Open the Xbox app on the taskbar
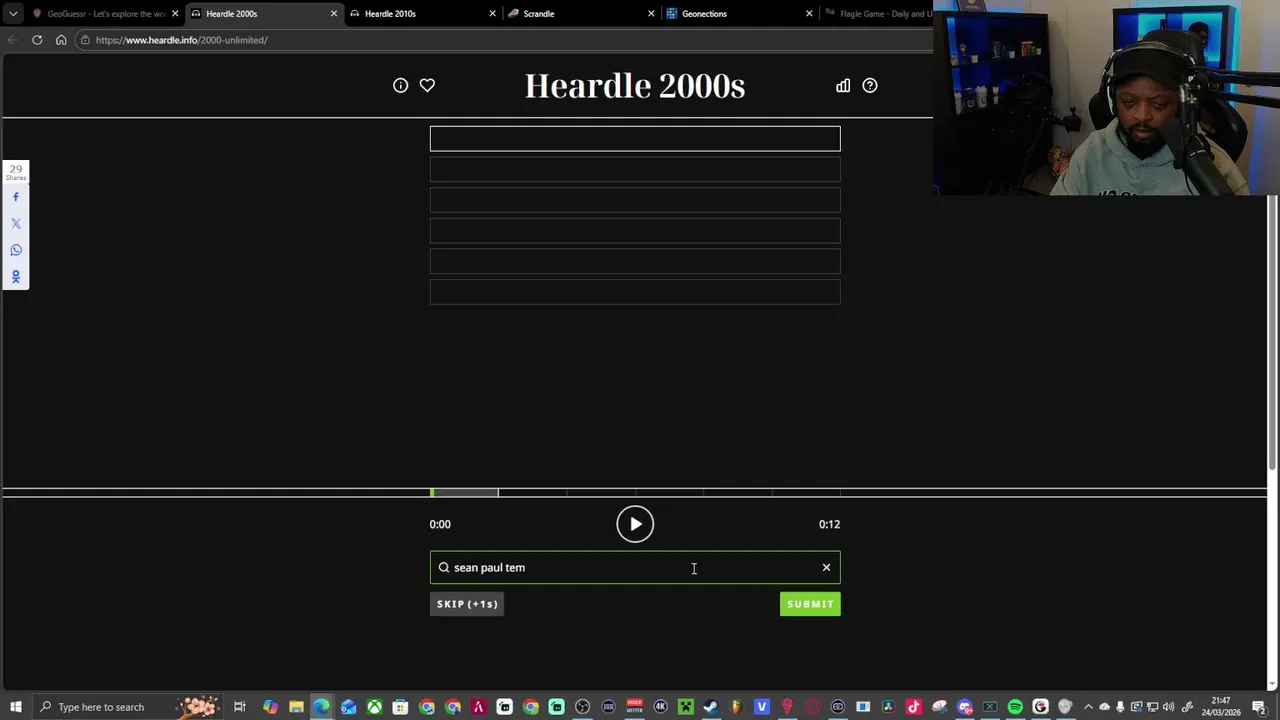The width and height of the screenshot is (1280, 720). [x=374, y=707]
